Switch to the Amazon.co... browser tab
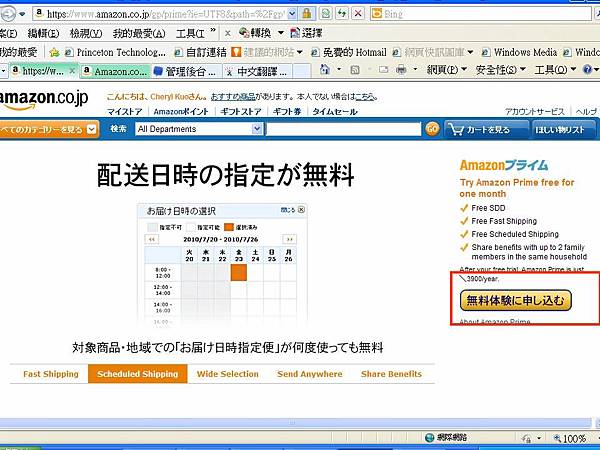This screenshot has height=450, width=600. click(114, 71)
